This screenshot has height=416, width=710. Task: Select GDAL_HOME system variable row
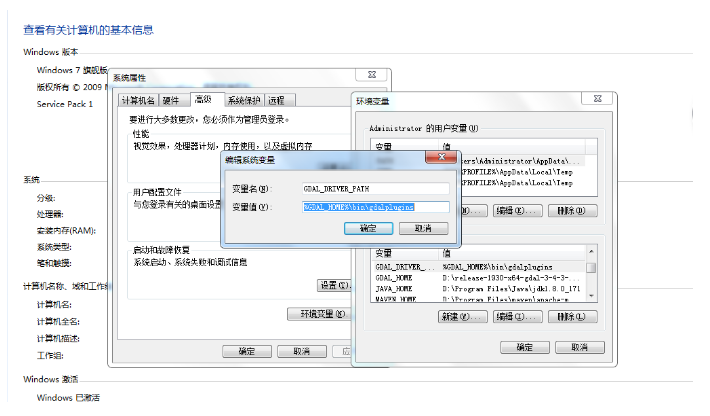(479, 278)
